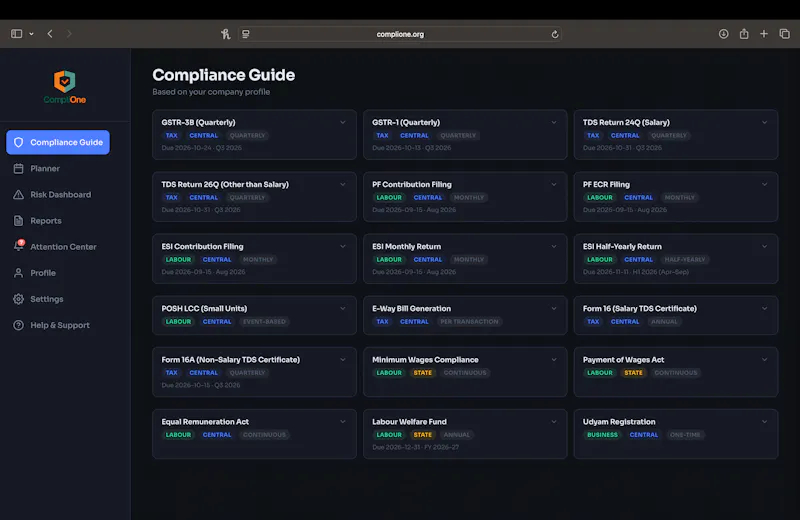This screenshot has width=800, height=520.
Task: Click the Settings gear icon
Action: coord(18,299)
